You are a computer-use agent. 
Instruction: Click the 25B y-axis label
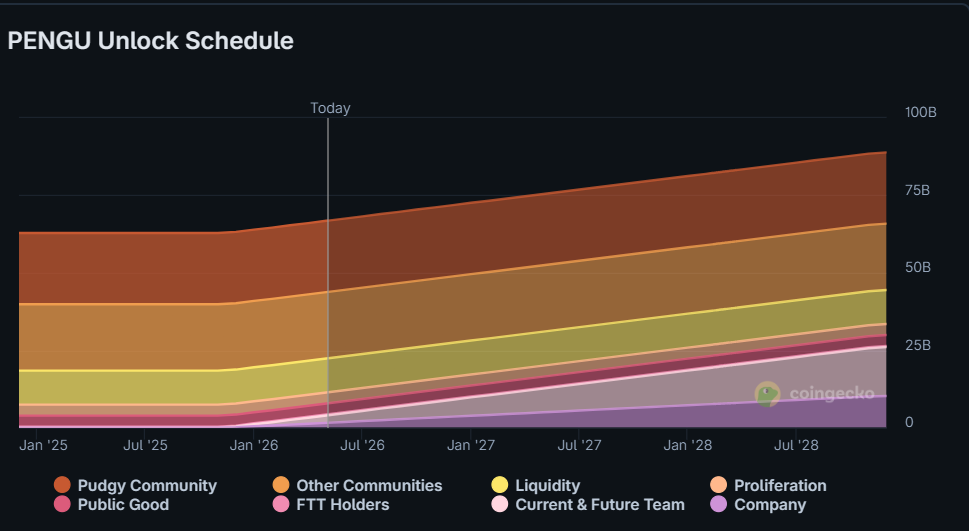click(918, 345)
